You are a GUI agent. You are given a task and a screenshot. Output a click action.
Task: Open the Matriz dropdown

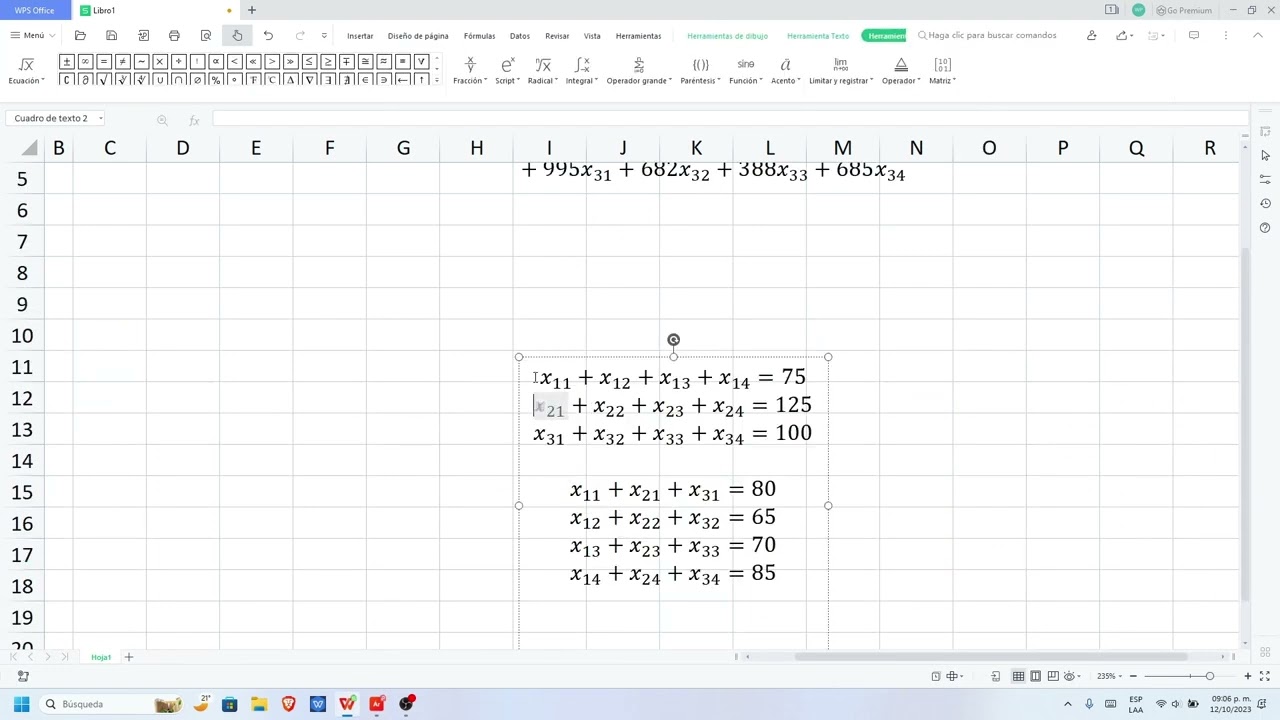tap(942, 71)
